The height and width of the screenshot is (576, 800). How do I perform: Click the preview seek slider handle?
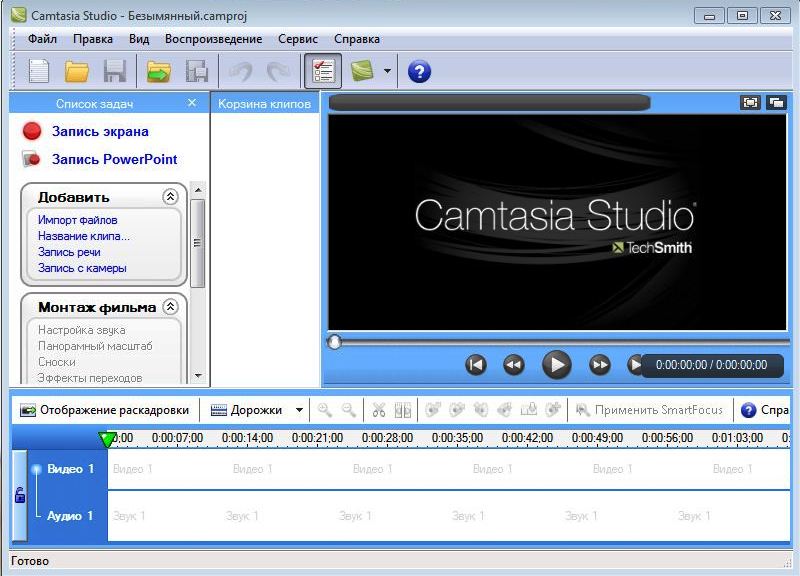pos(334,342)
